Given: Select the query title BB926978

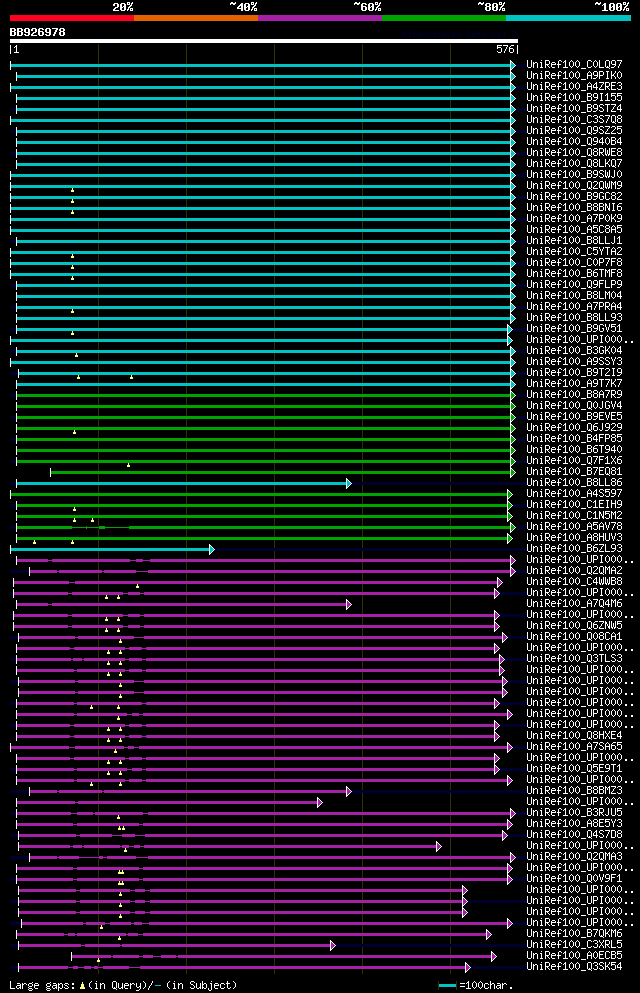Looking at the screenshot, I should point(37,32).
